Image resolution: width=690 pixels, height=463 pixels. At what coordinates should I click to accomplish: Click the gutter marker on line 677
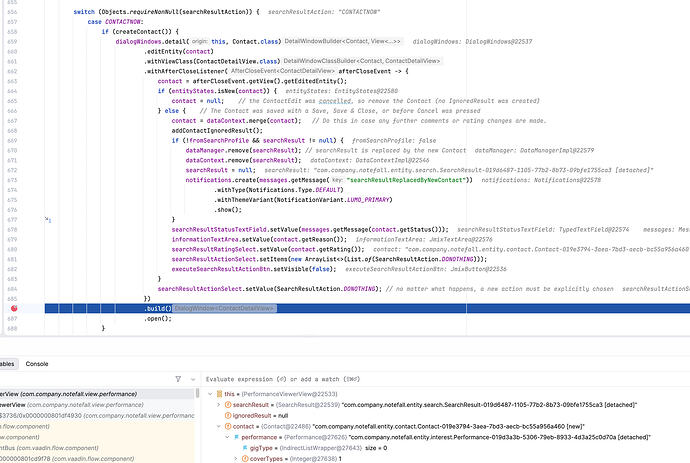tap(48, 219)
